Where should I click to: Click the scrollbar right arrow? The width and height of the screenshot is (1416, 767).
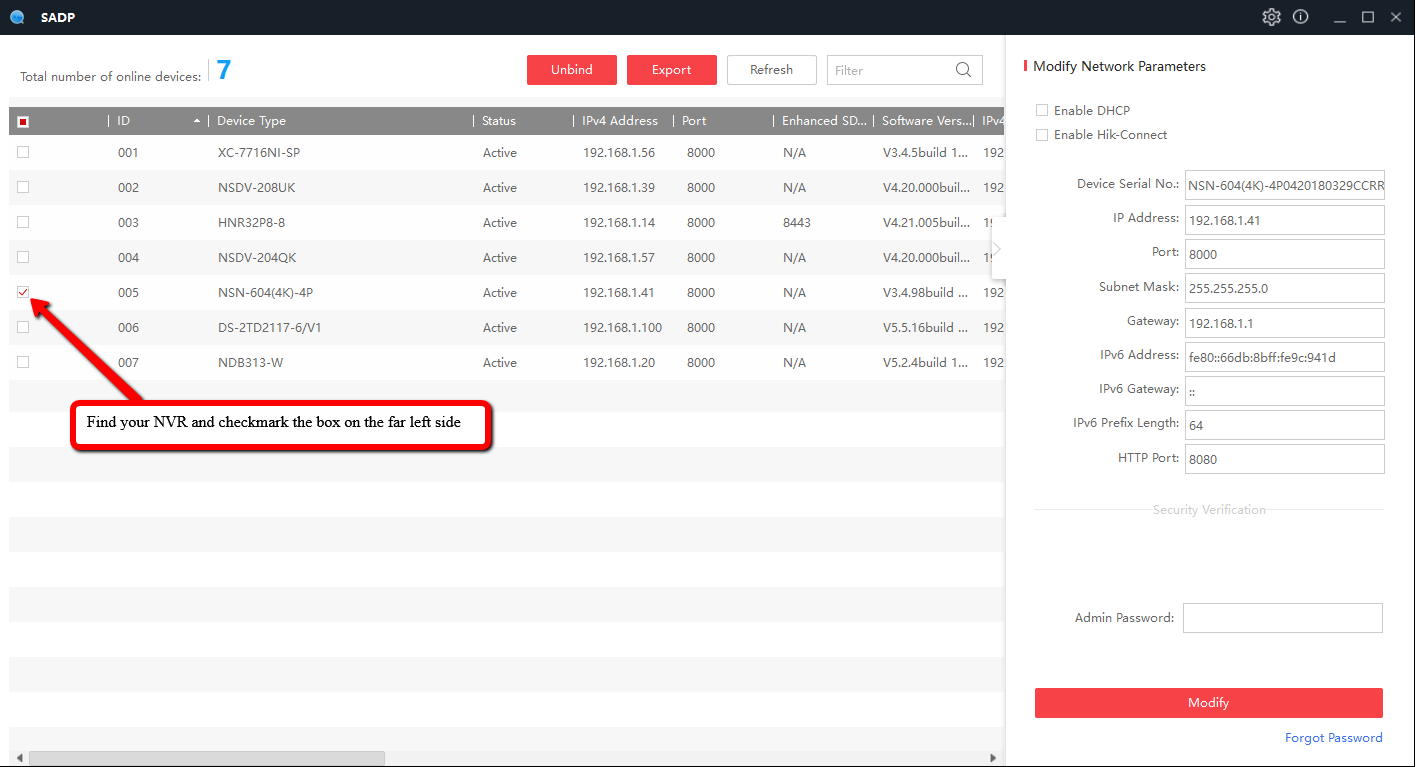(x=993, y=759)
